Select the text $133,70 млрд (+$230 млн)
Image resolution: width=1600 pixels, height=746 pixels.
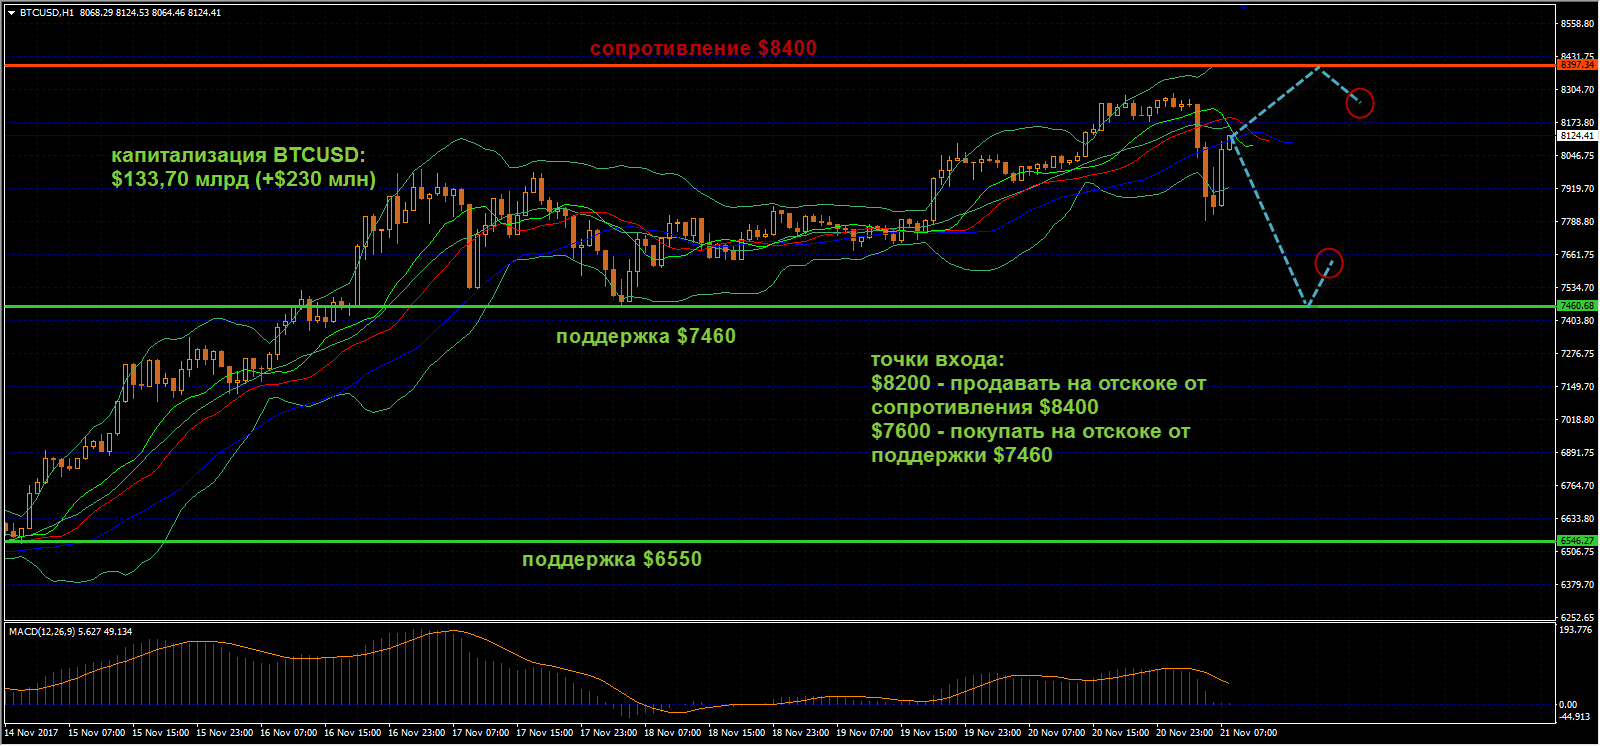coord(244,179)
